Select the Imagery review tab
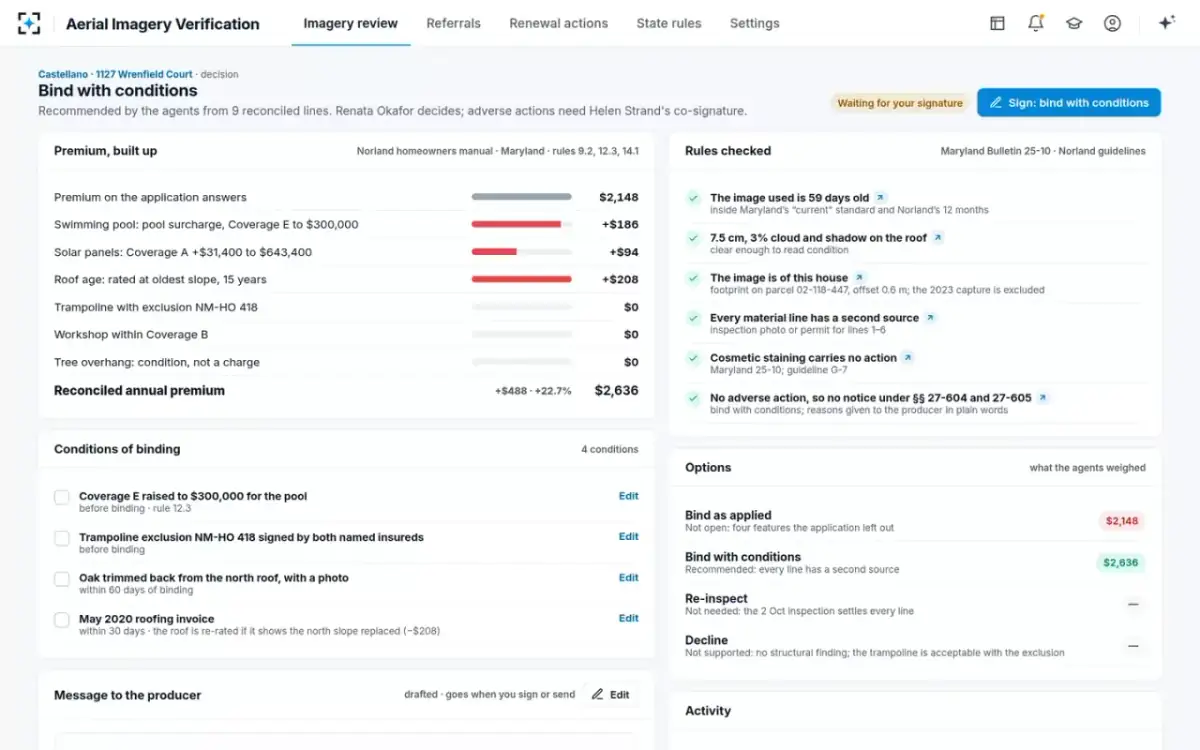 pos(350,23)
